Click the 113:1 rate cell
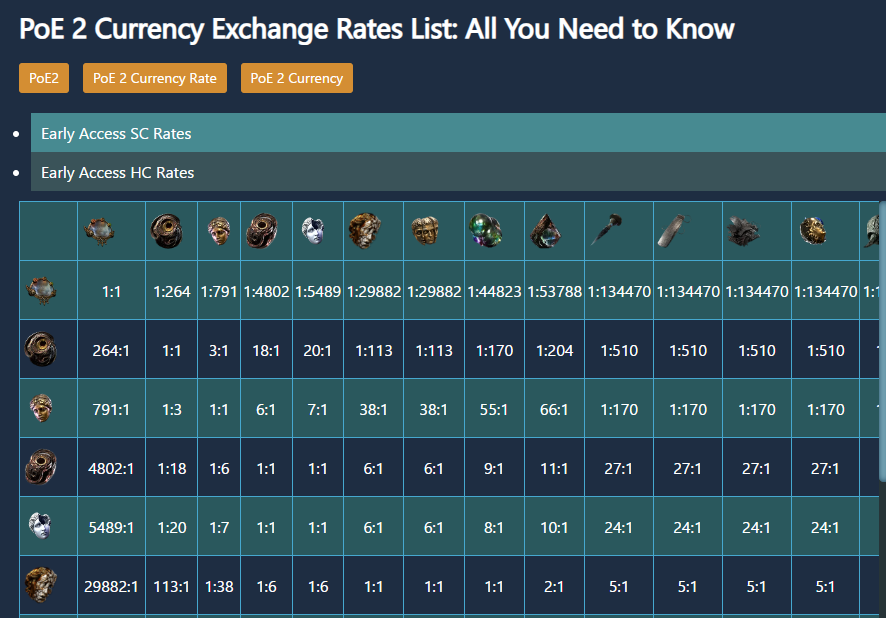 click(x=172, y=586)
